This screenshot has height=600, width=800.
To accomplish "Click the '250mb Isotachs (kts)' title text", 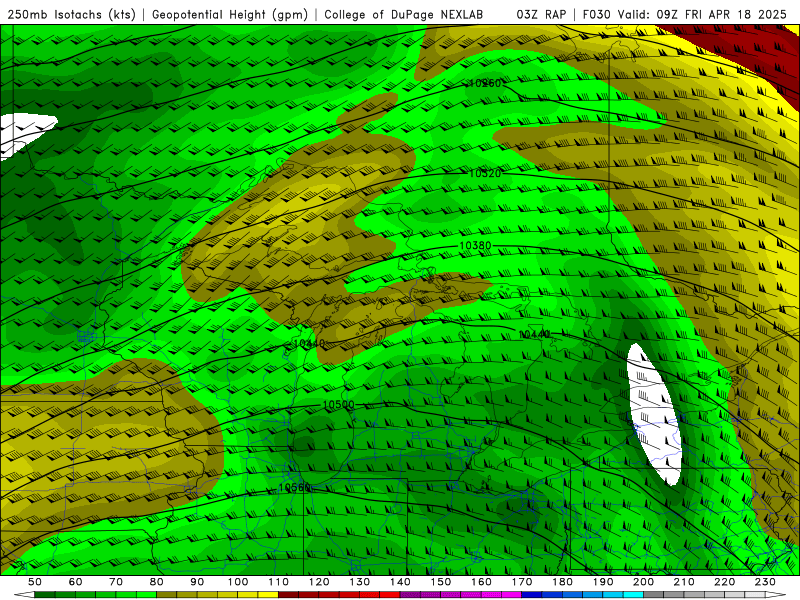I will [x=71, y=15].
